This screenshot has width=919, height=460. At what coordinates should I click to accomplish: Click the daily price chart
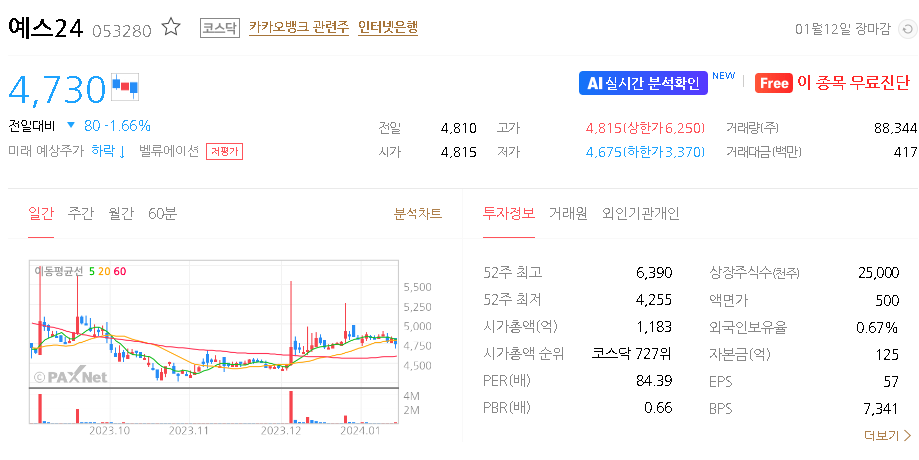point(213,323)
